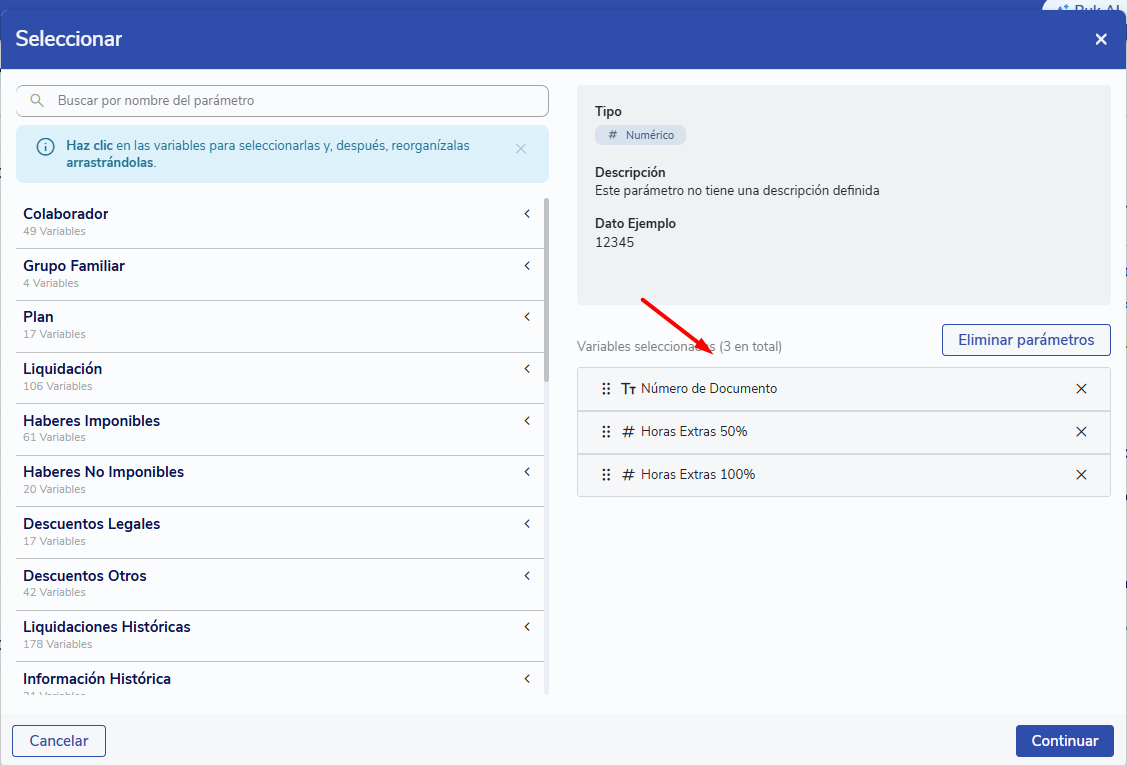Expand Liquidaciones Históricas chevron
The image size is (1127, 765).
[x=527, y=627]
